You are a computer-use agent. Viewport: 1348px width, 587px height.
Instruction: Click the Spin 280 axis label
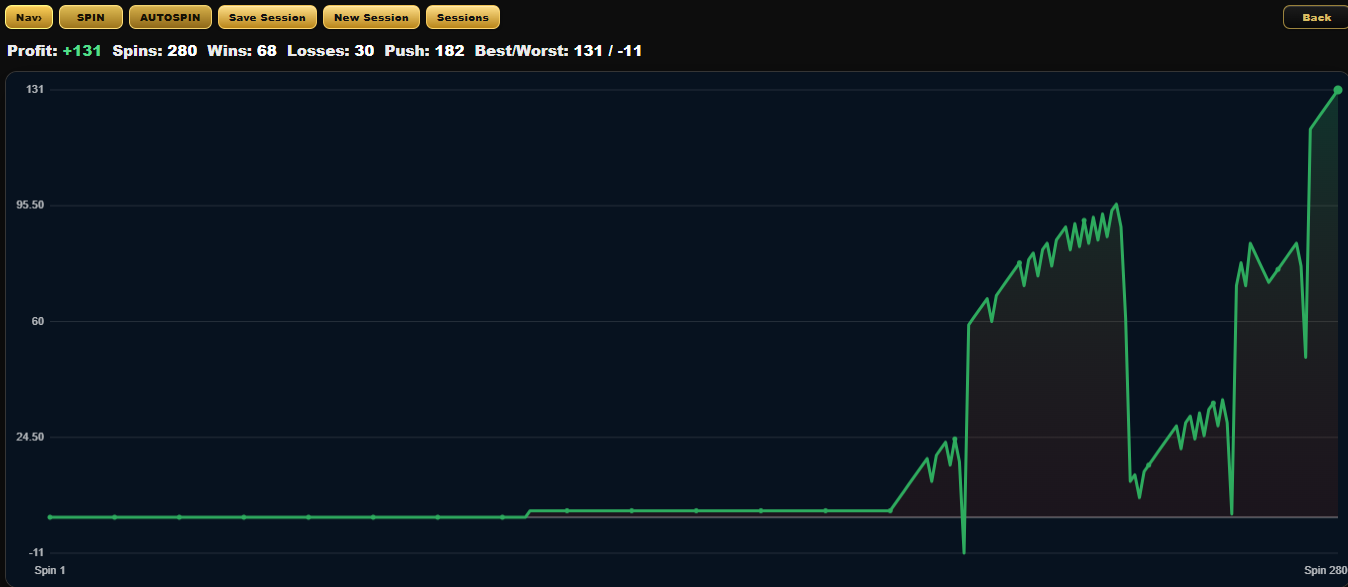point(1325,570)
